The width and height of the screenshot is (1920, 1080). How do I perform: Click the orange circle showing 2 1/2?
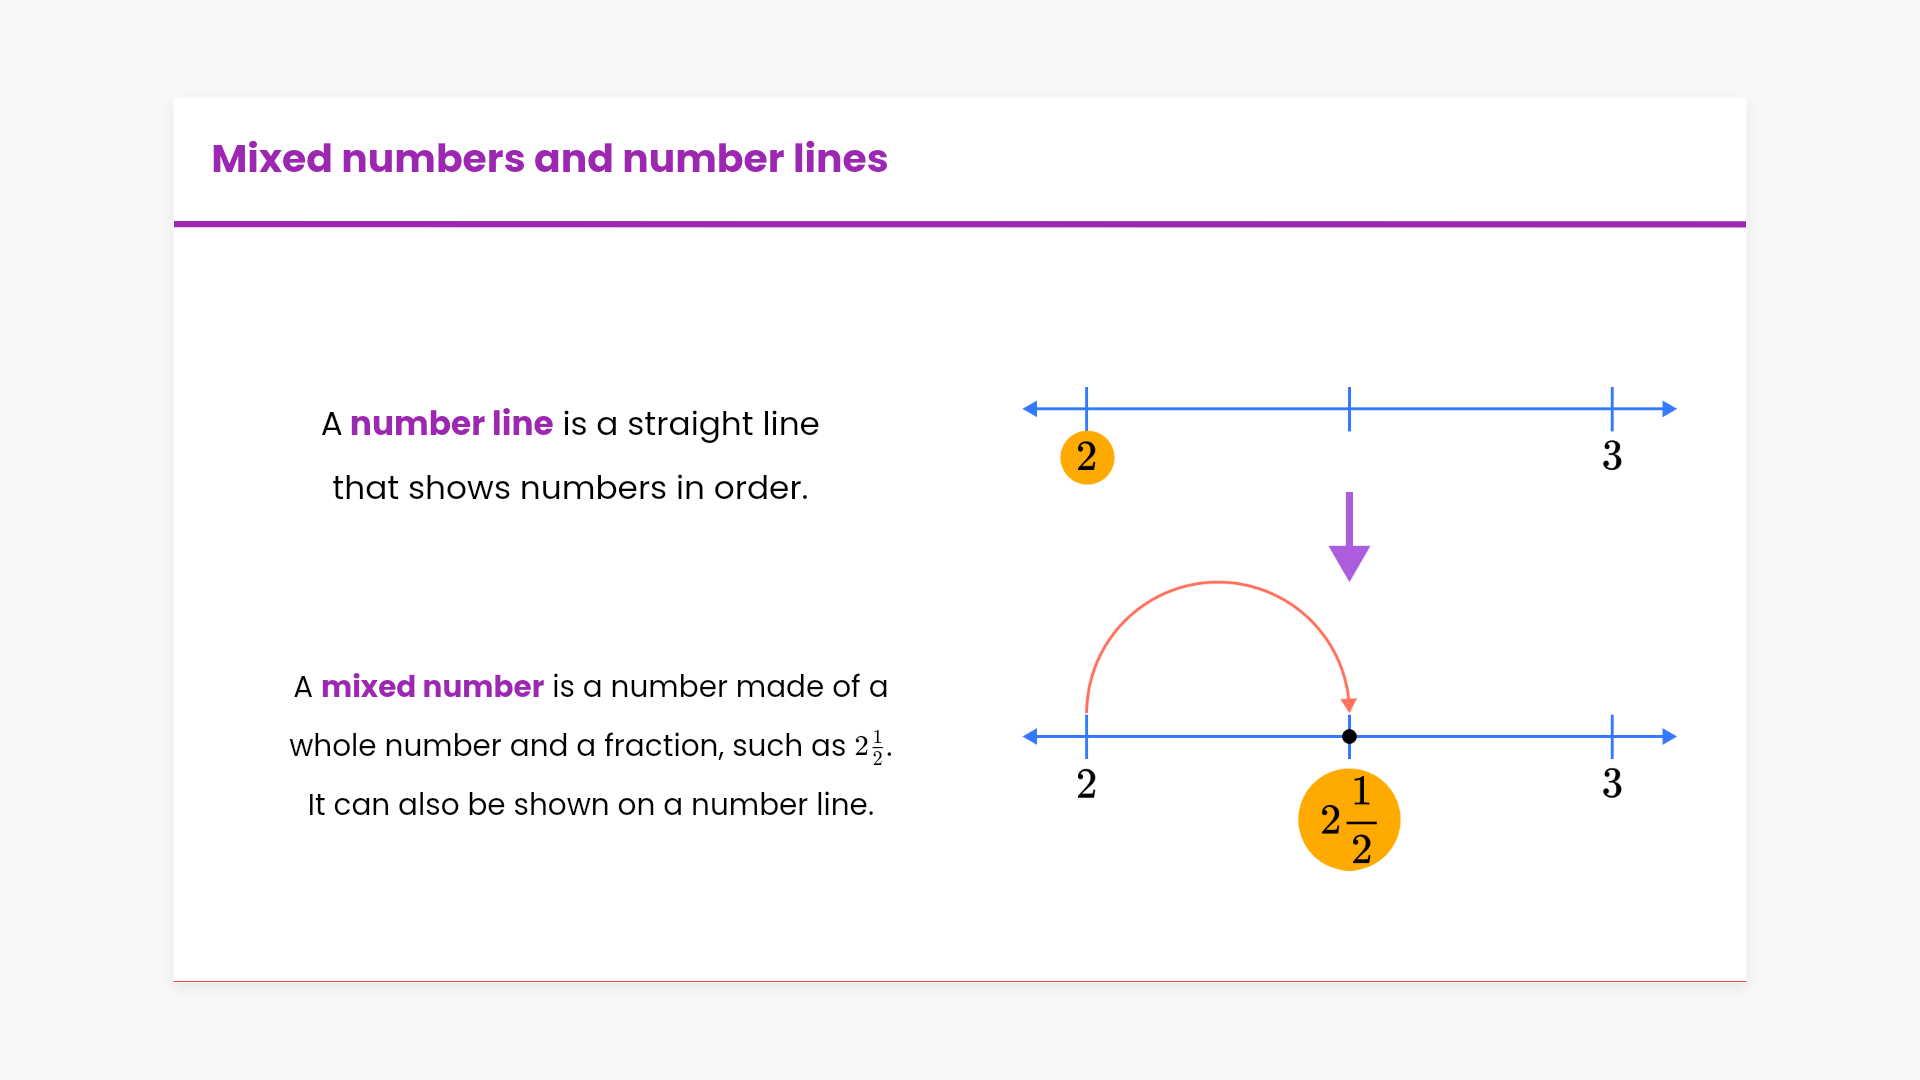pos(1348,820)
